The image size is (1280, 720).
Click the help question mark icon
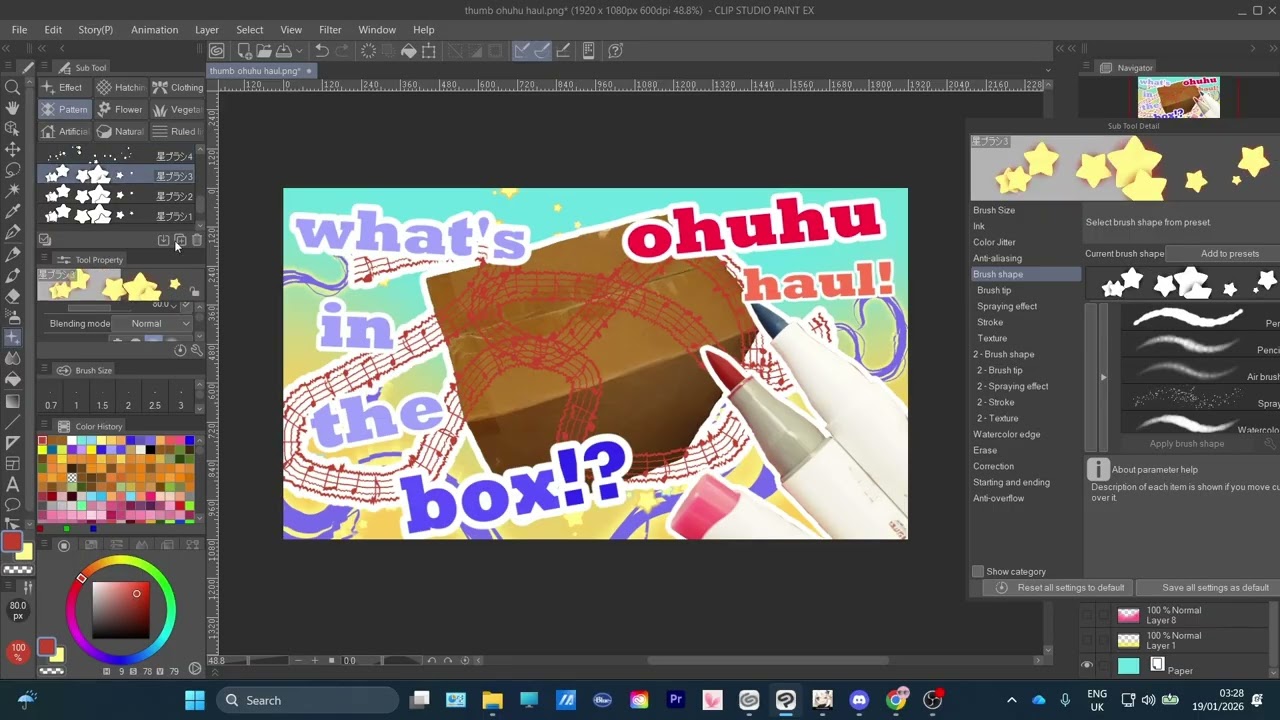tap(616, 51)
